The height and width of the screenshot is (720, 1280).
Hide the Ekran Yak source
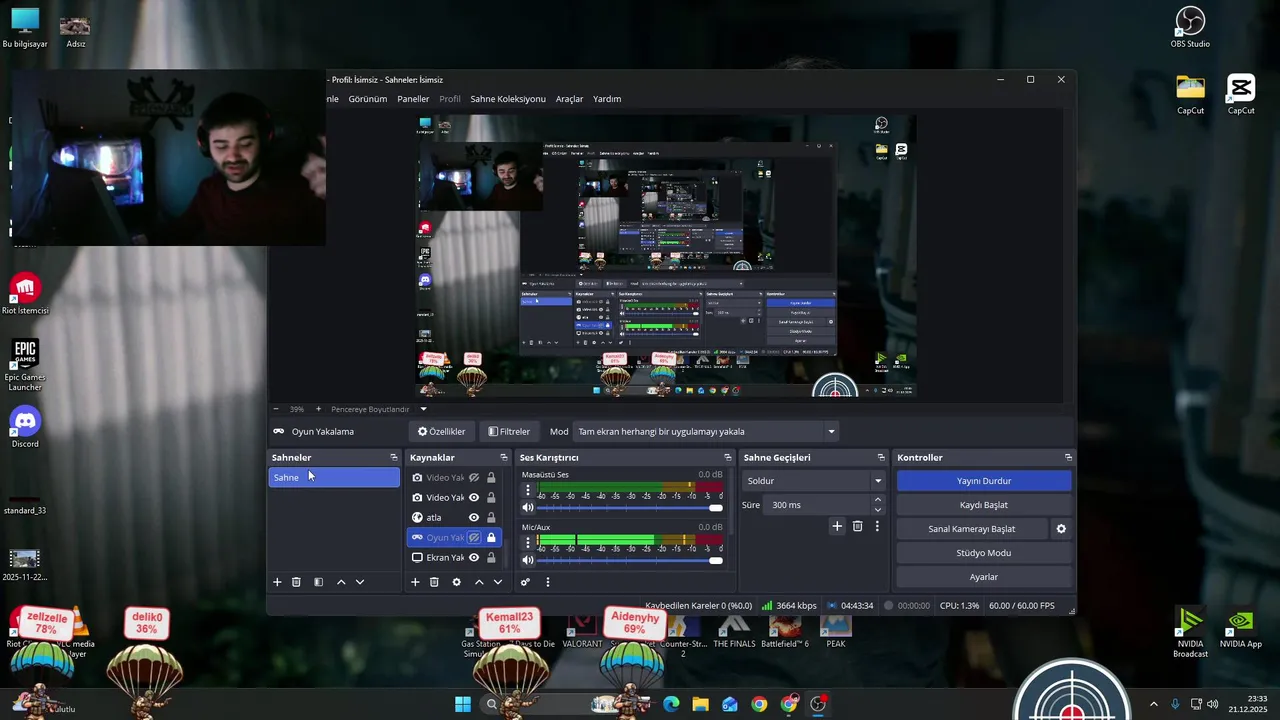click(474, 558)
